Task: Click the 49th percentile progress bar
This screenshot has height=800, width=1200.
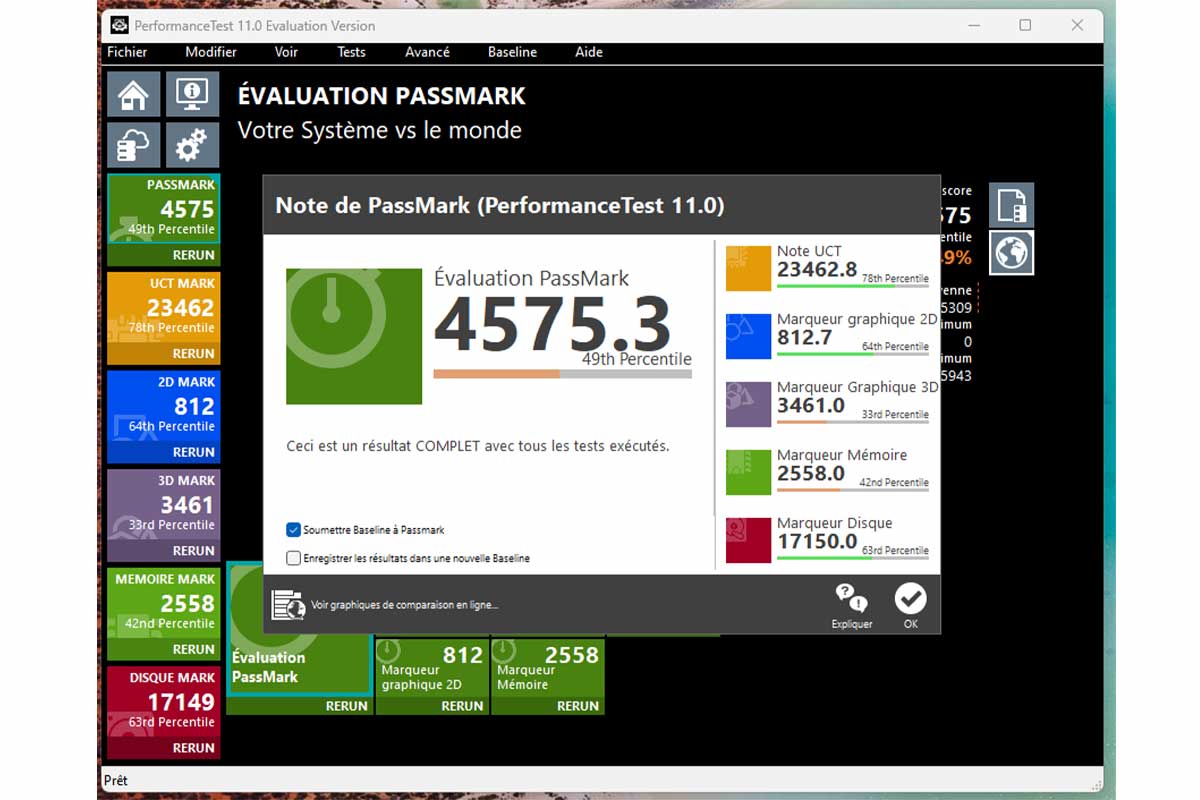Action: 562,374
